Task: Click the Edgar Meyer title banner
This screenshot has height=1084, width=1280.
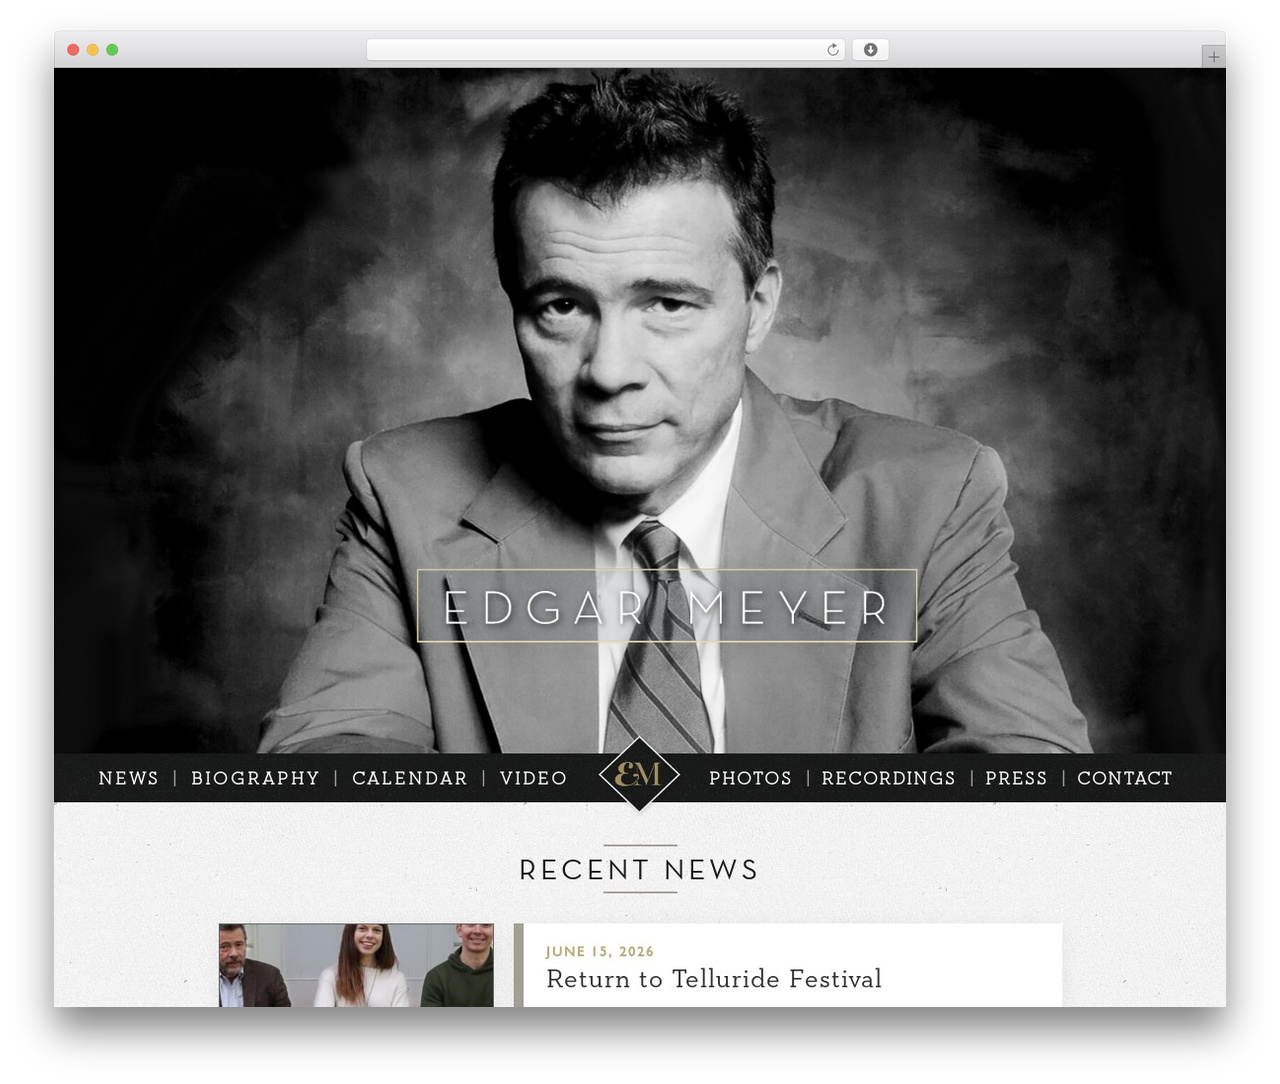Action: coord(667,606)
